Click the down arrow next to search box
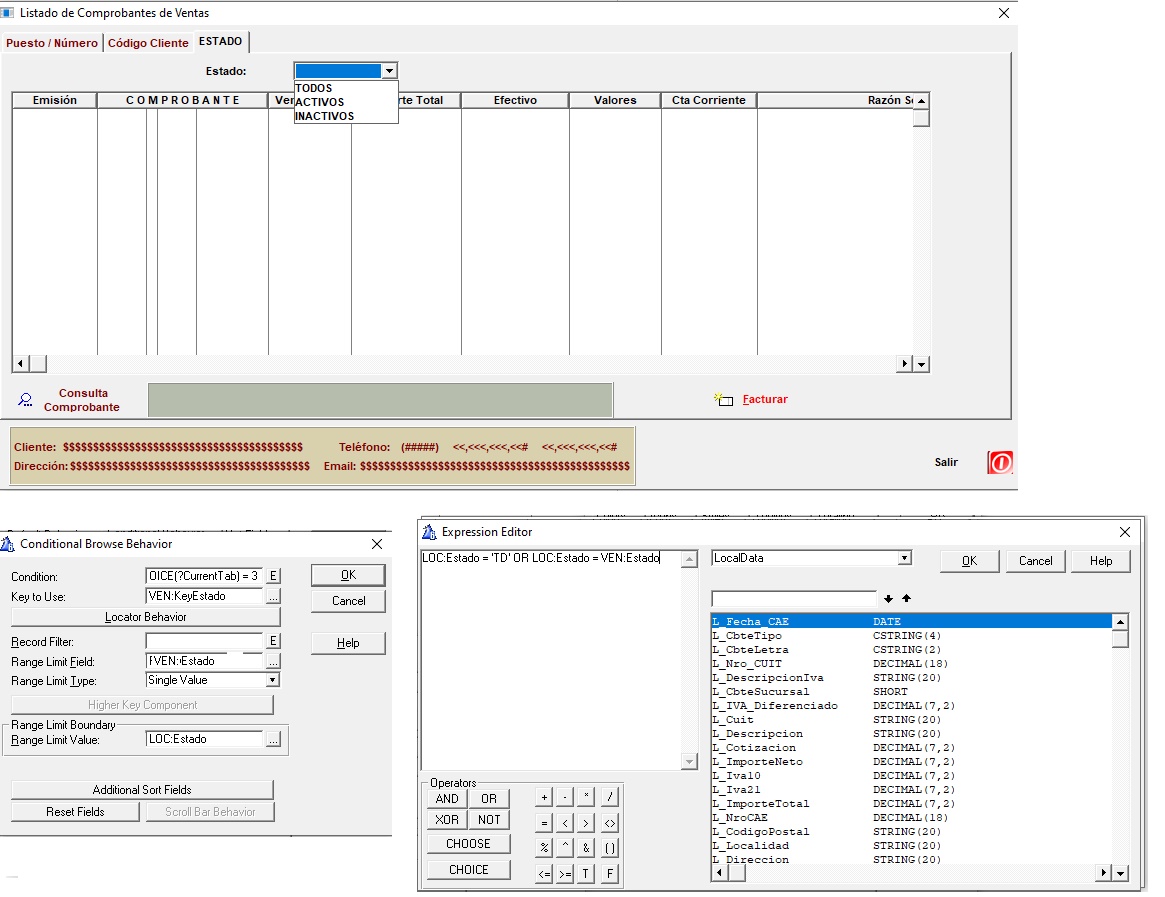The width and height of the screenshot is (1165, 897). point(889,599)
